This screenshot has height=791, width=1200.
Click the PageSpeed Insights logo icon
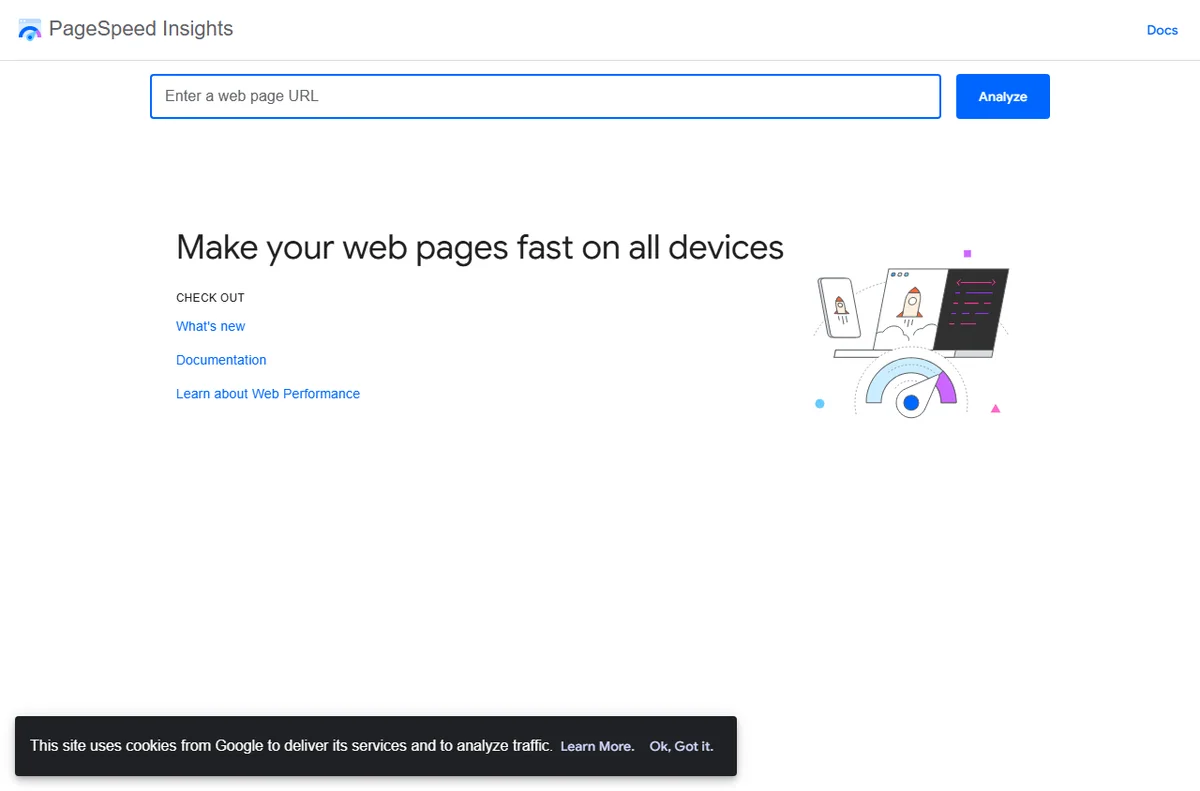click(30, 29)
